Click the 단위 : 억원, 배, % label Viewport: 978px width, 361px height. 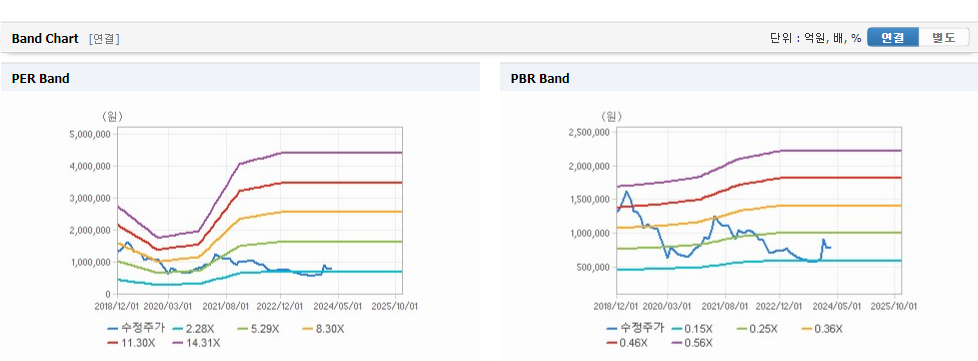point(815,38)
